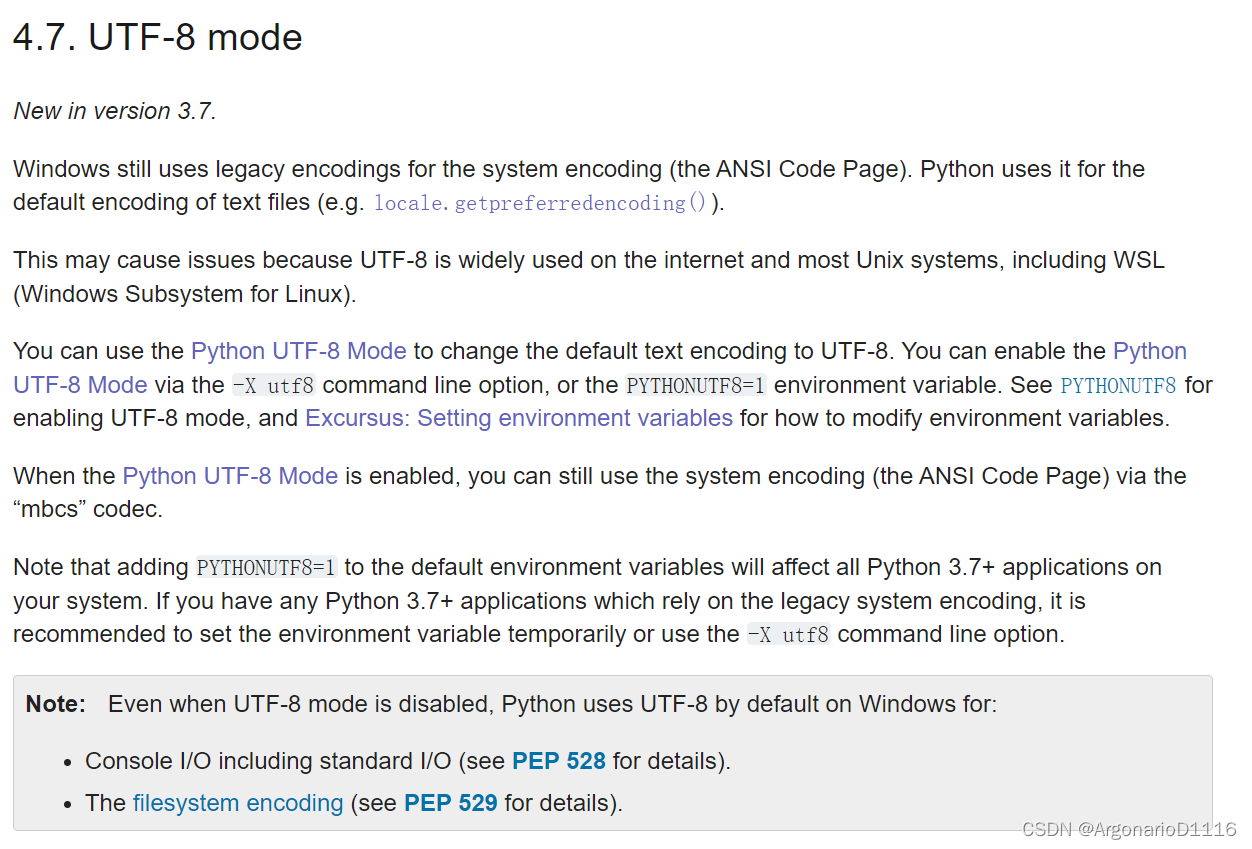Follow the filesystem encoding link

pyautogui.click(x=238, y=803)
